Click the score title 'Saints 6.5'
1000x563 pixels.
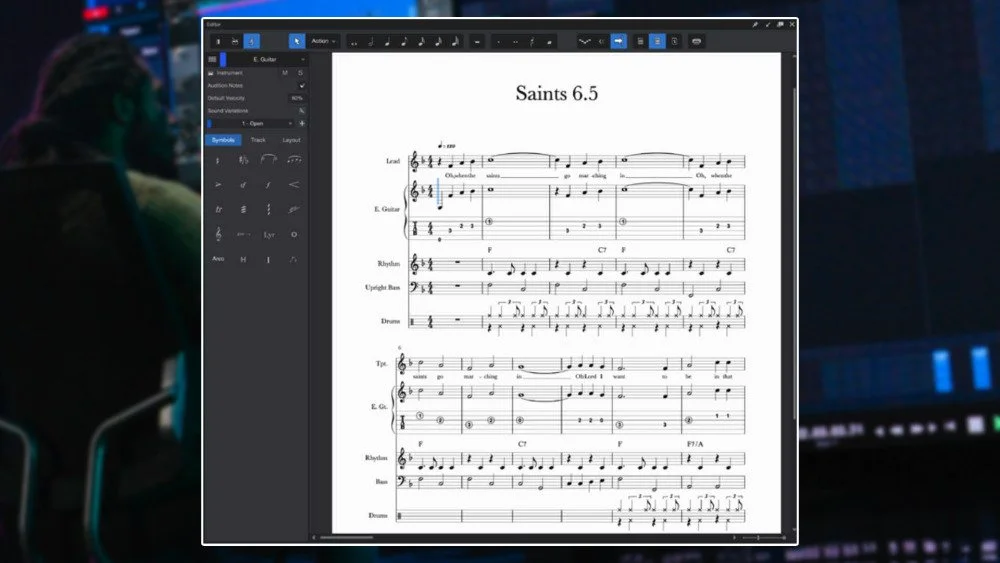[x=557, y=93]
